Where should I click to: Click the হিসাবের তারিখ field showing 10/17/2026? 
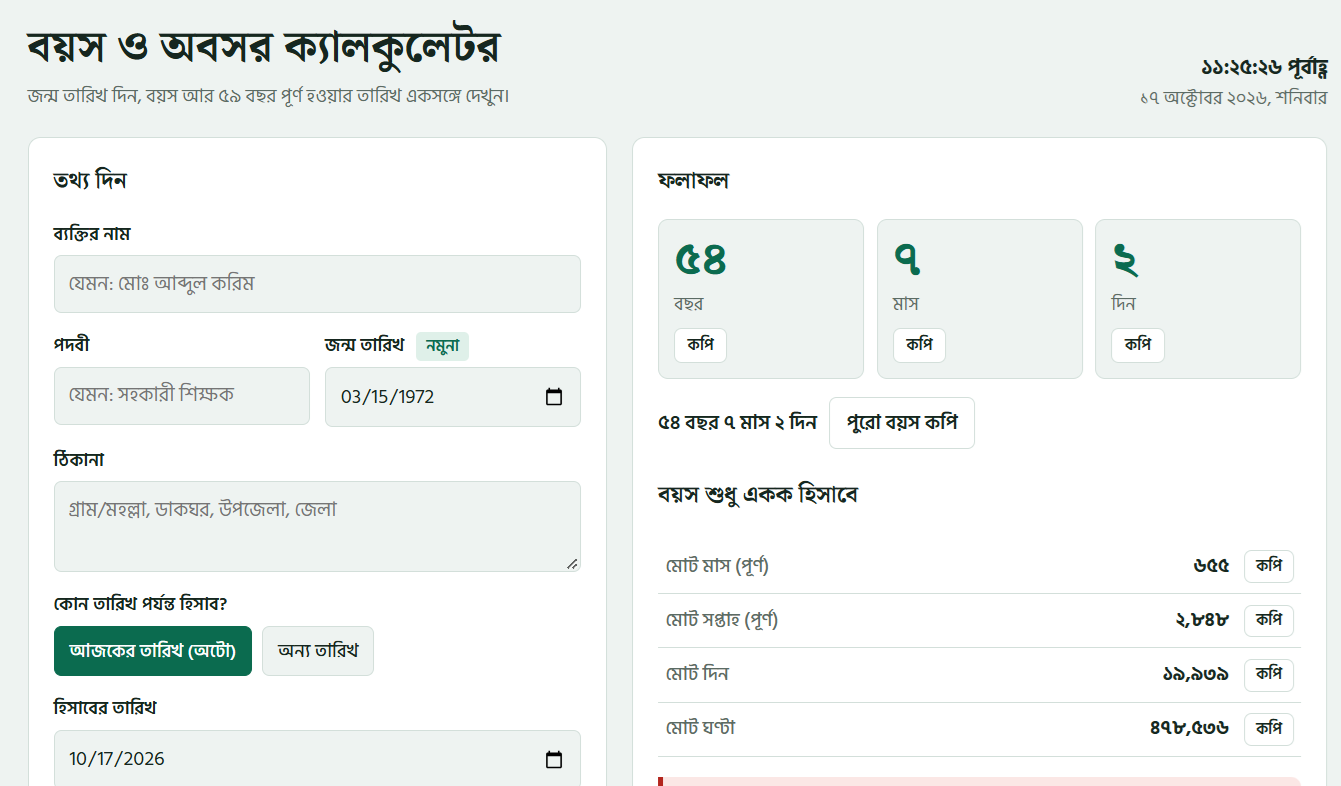317,759
